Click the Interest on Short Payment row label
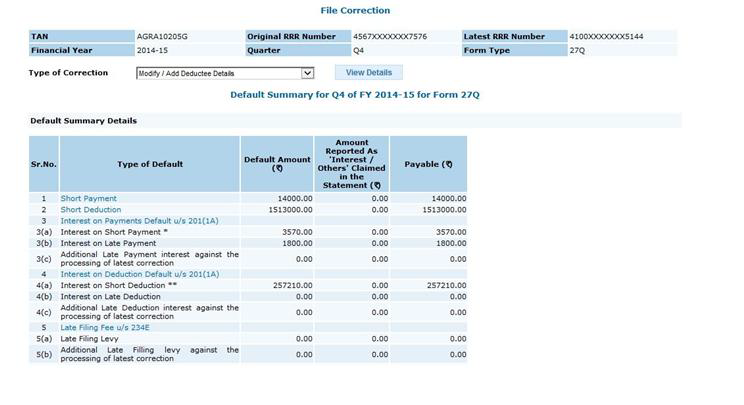Screen dimensions: 744x405 [114, 232]
